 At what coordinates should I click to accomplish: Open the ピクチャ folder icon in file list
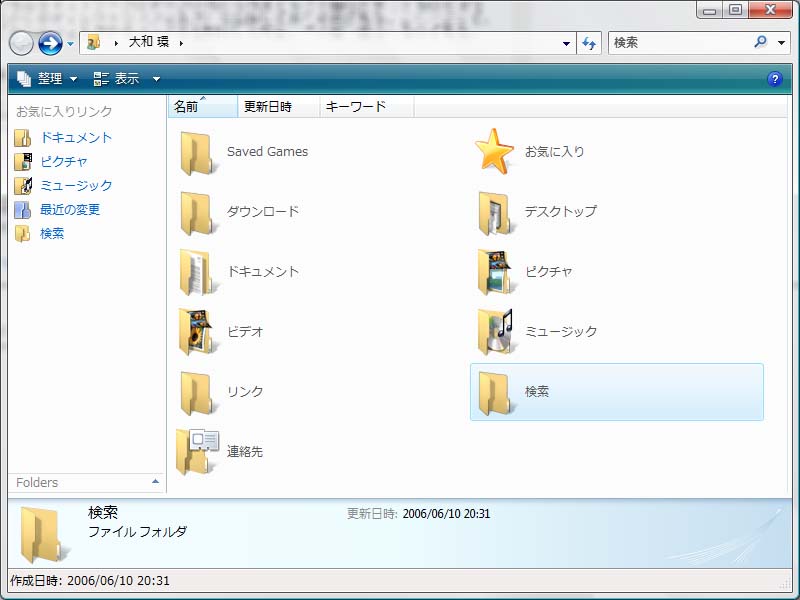coord(494,272)
